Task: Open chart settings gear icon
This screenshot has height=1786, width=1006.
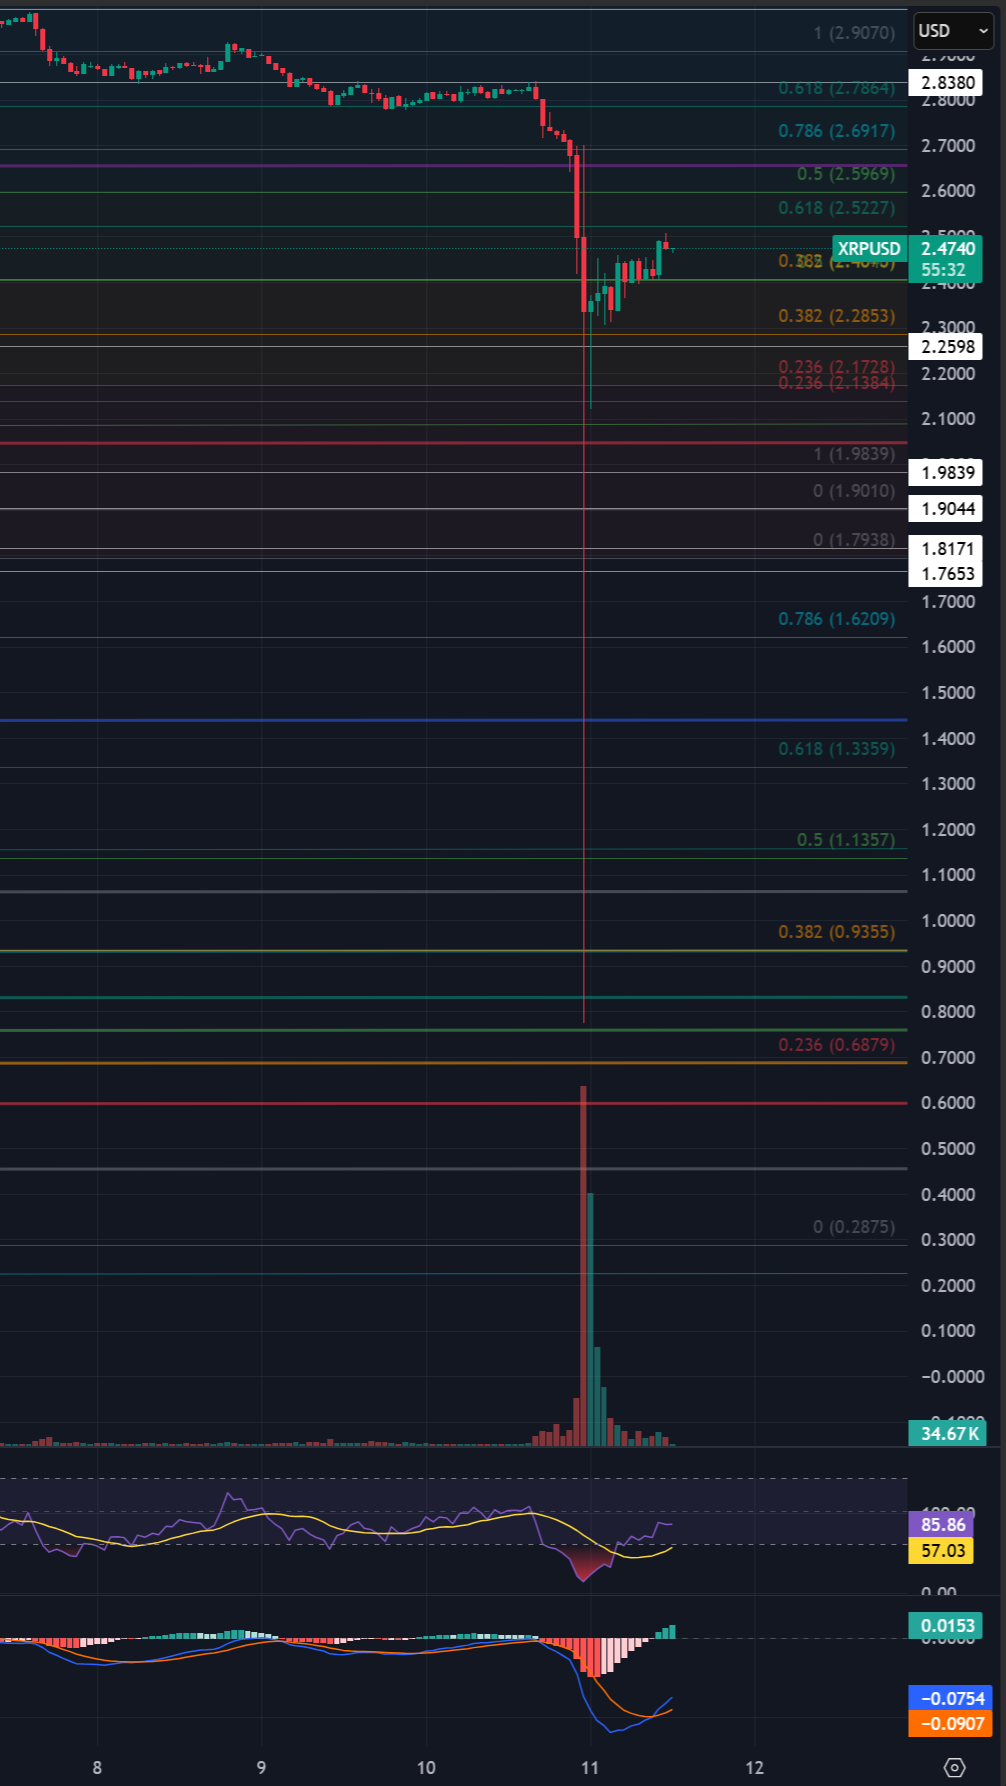Action: tap(955, 1767)
